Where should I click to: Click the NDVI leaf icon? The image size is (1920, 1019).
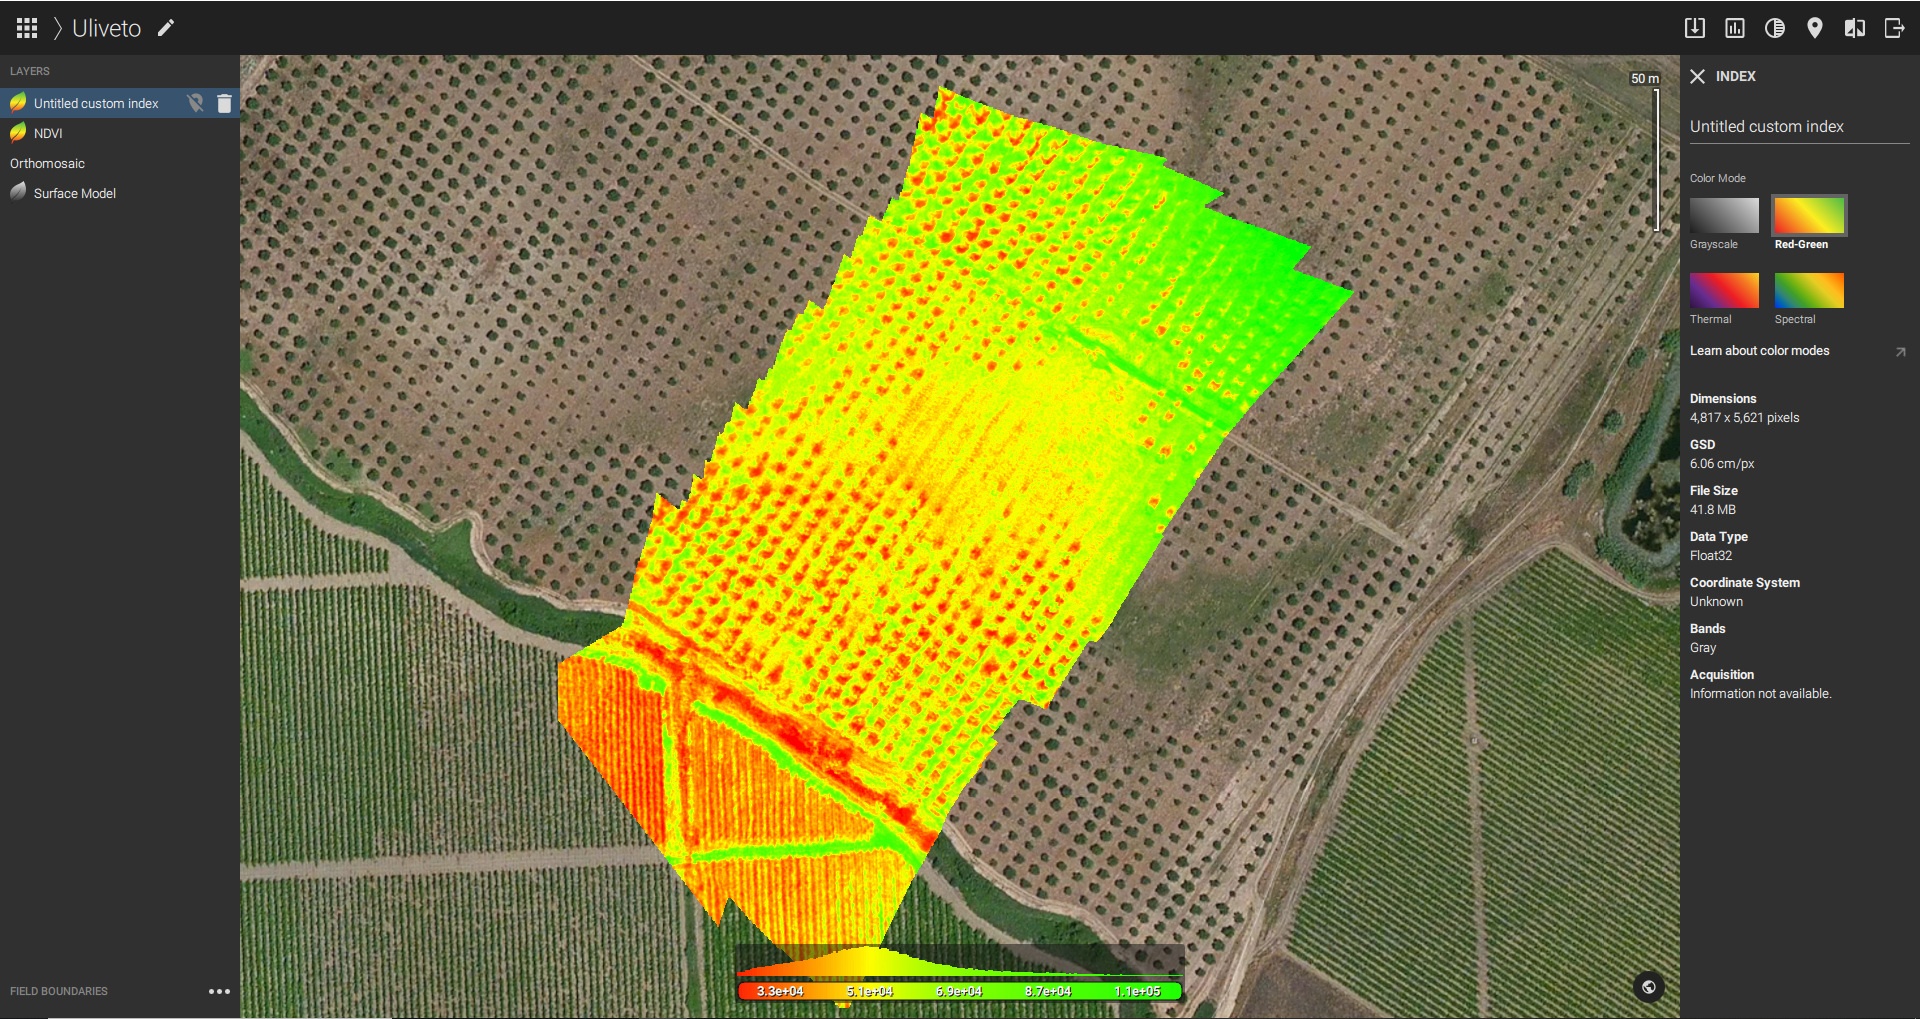(18, 133)
